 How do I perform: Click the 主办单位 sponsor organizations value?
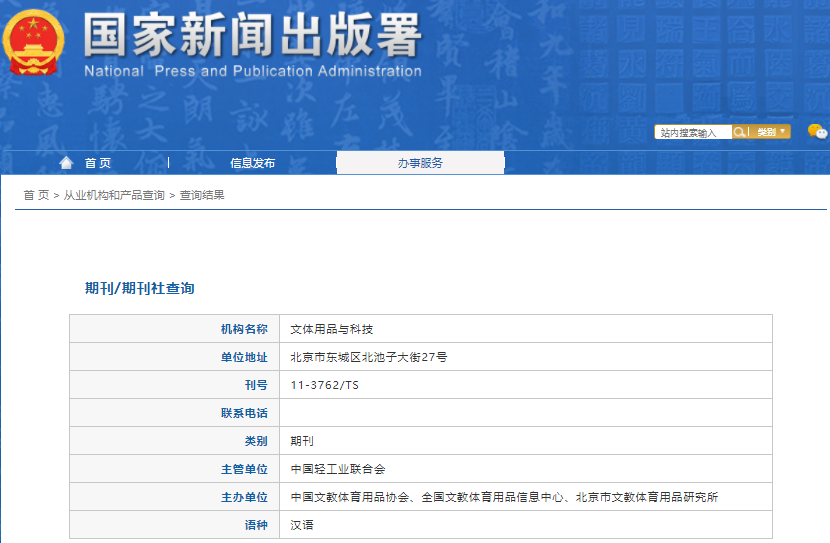504,497
